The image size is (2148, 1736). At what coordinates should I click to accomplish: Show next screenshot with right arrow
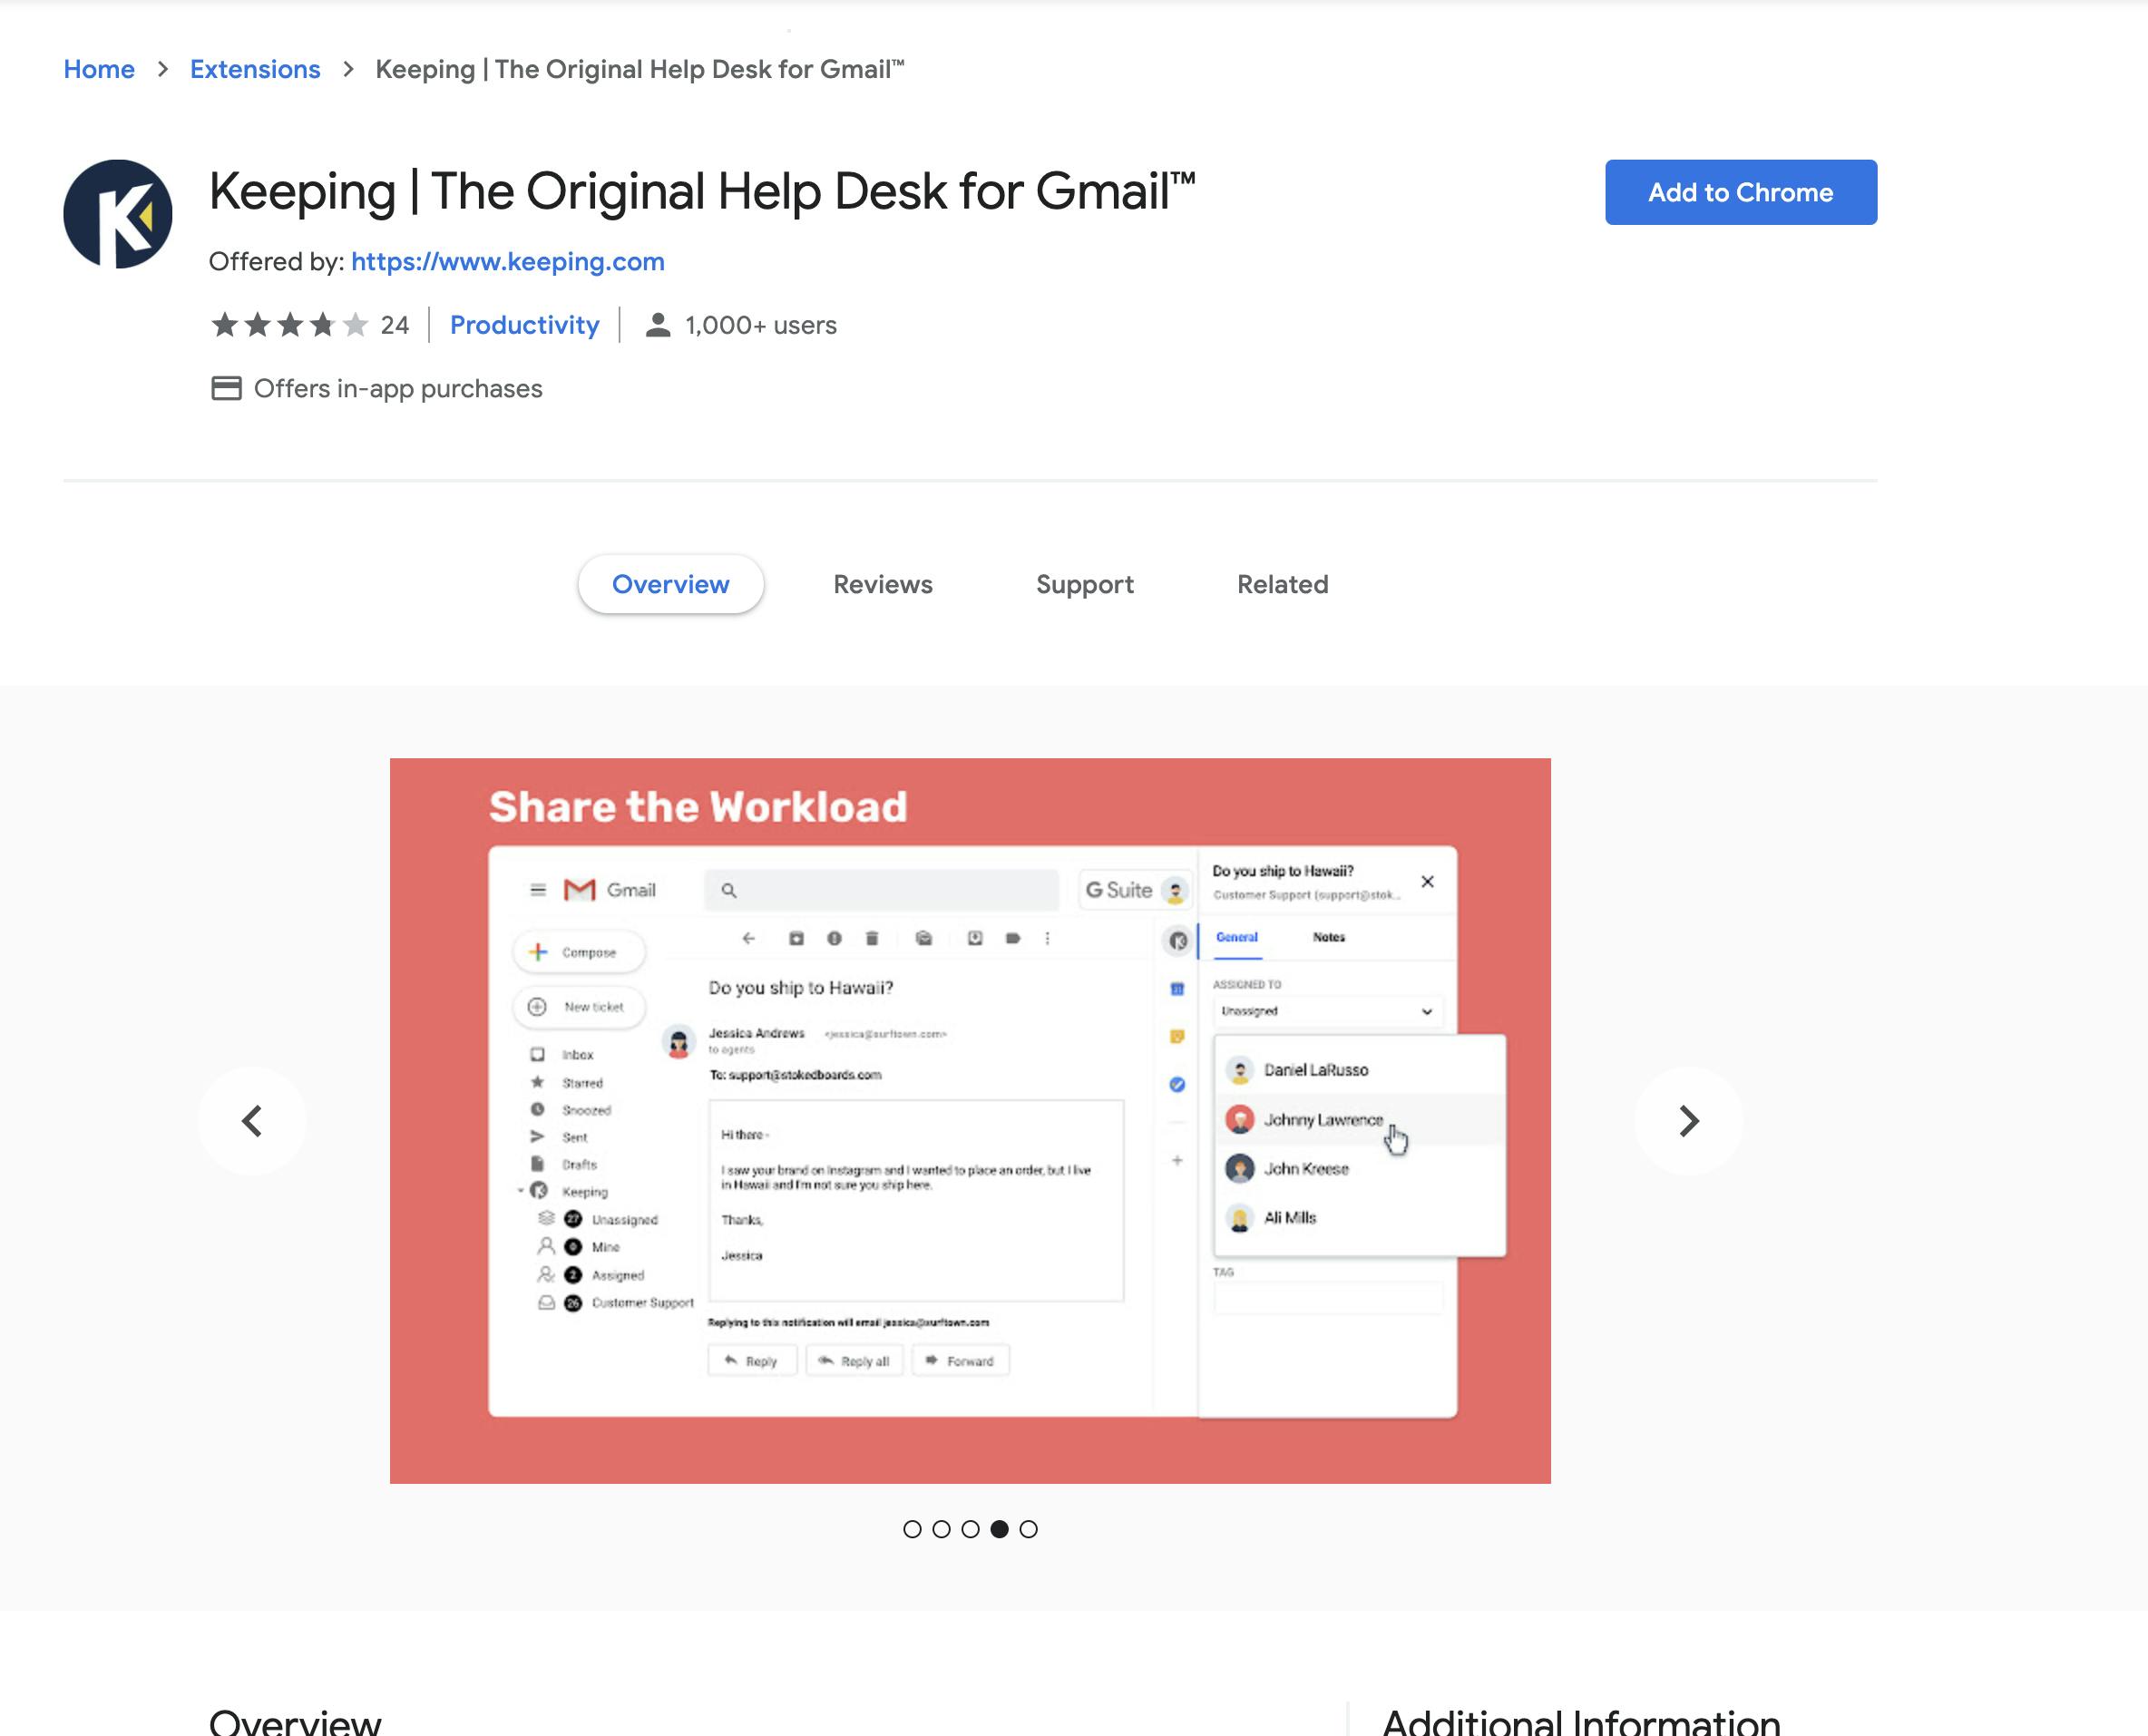click(1688, 1120)
